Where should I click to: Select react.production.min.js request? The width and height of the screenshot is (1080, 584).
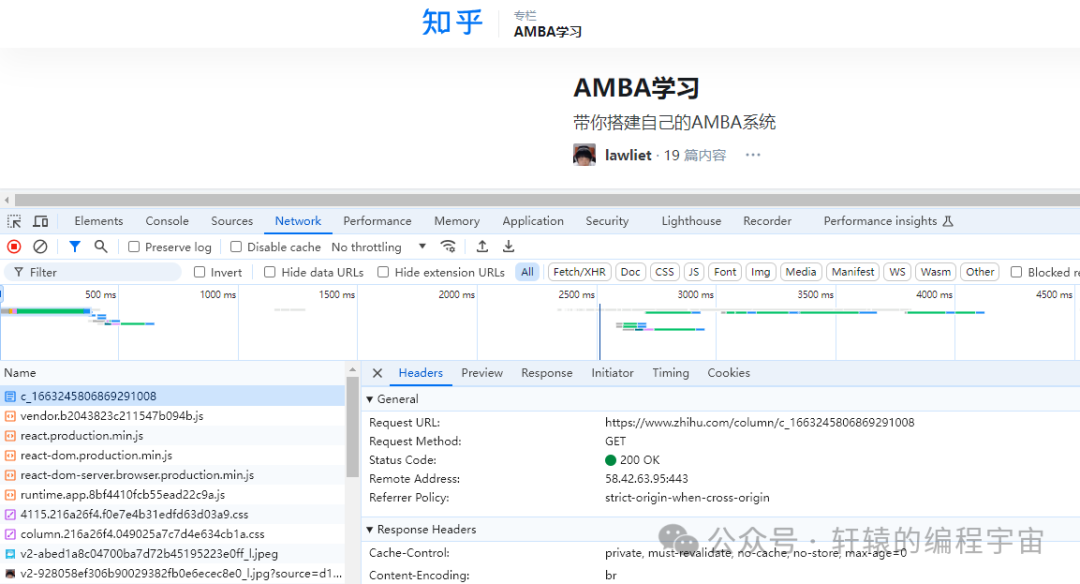click(x=172, y=435)
